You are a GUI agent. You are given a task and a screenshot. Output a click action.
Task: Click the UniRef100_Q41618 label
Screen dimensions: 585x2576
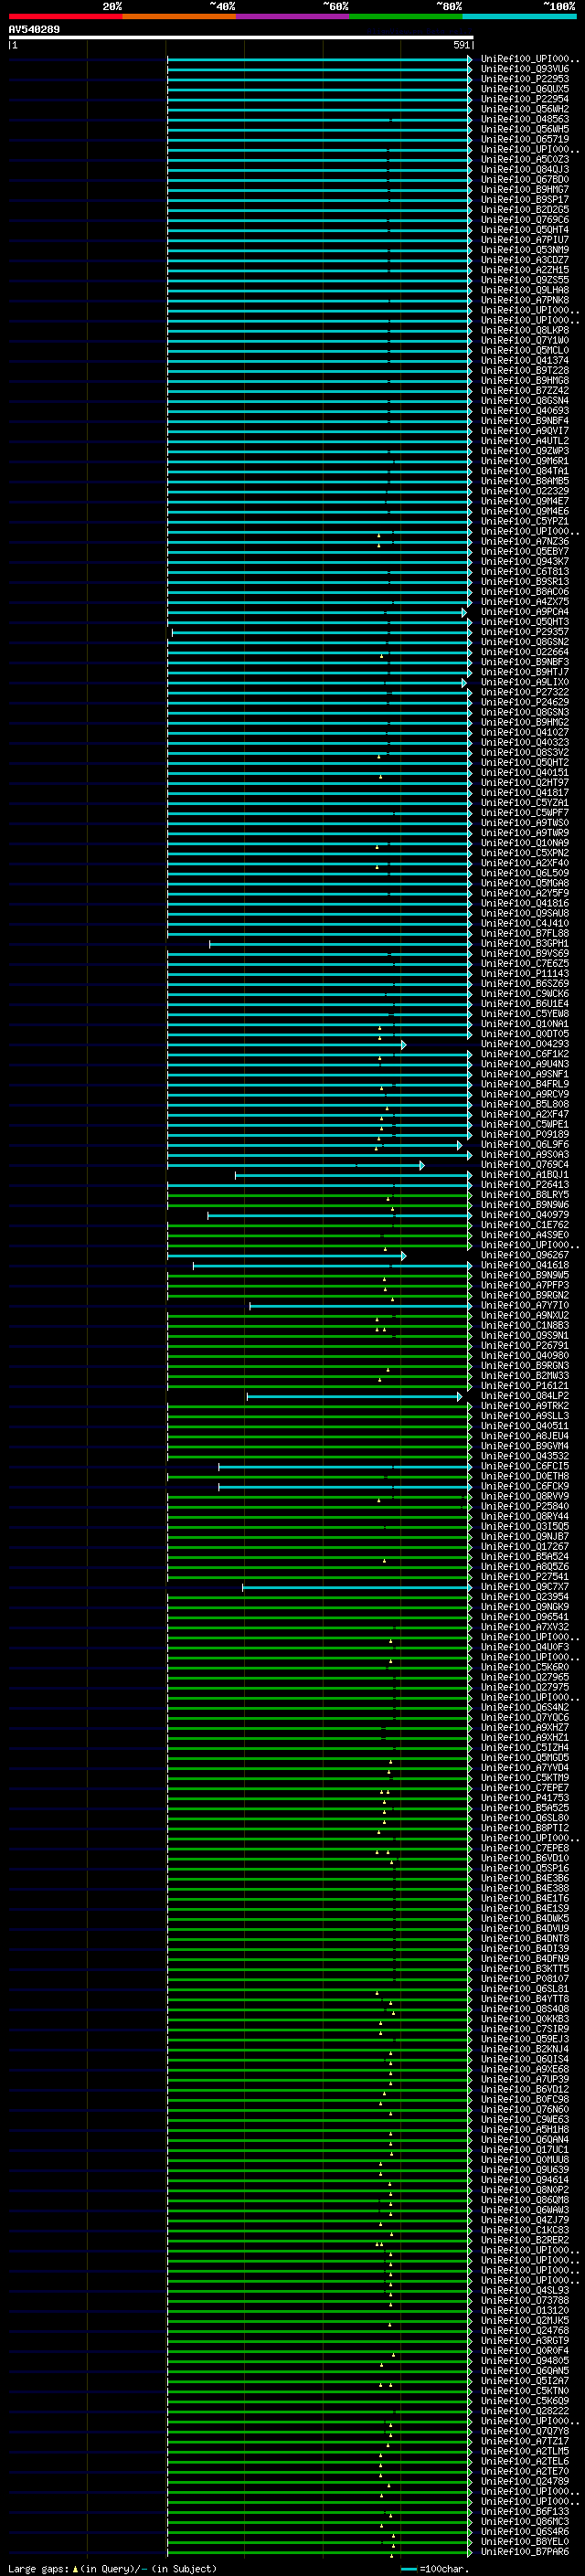(x=525, y=1265)
